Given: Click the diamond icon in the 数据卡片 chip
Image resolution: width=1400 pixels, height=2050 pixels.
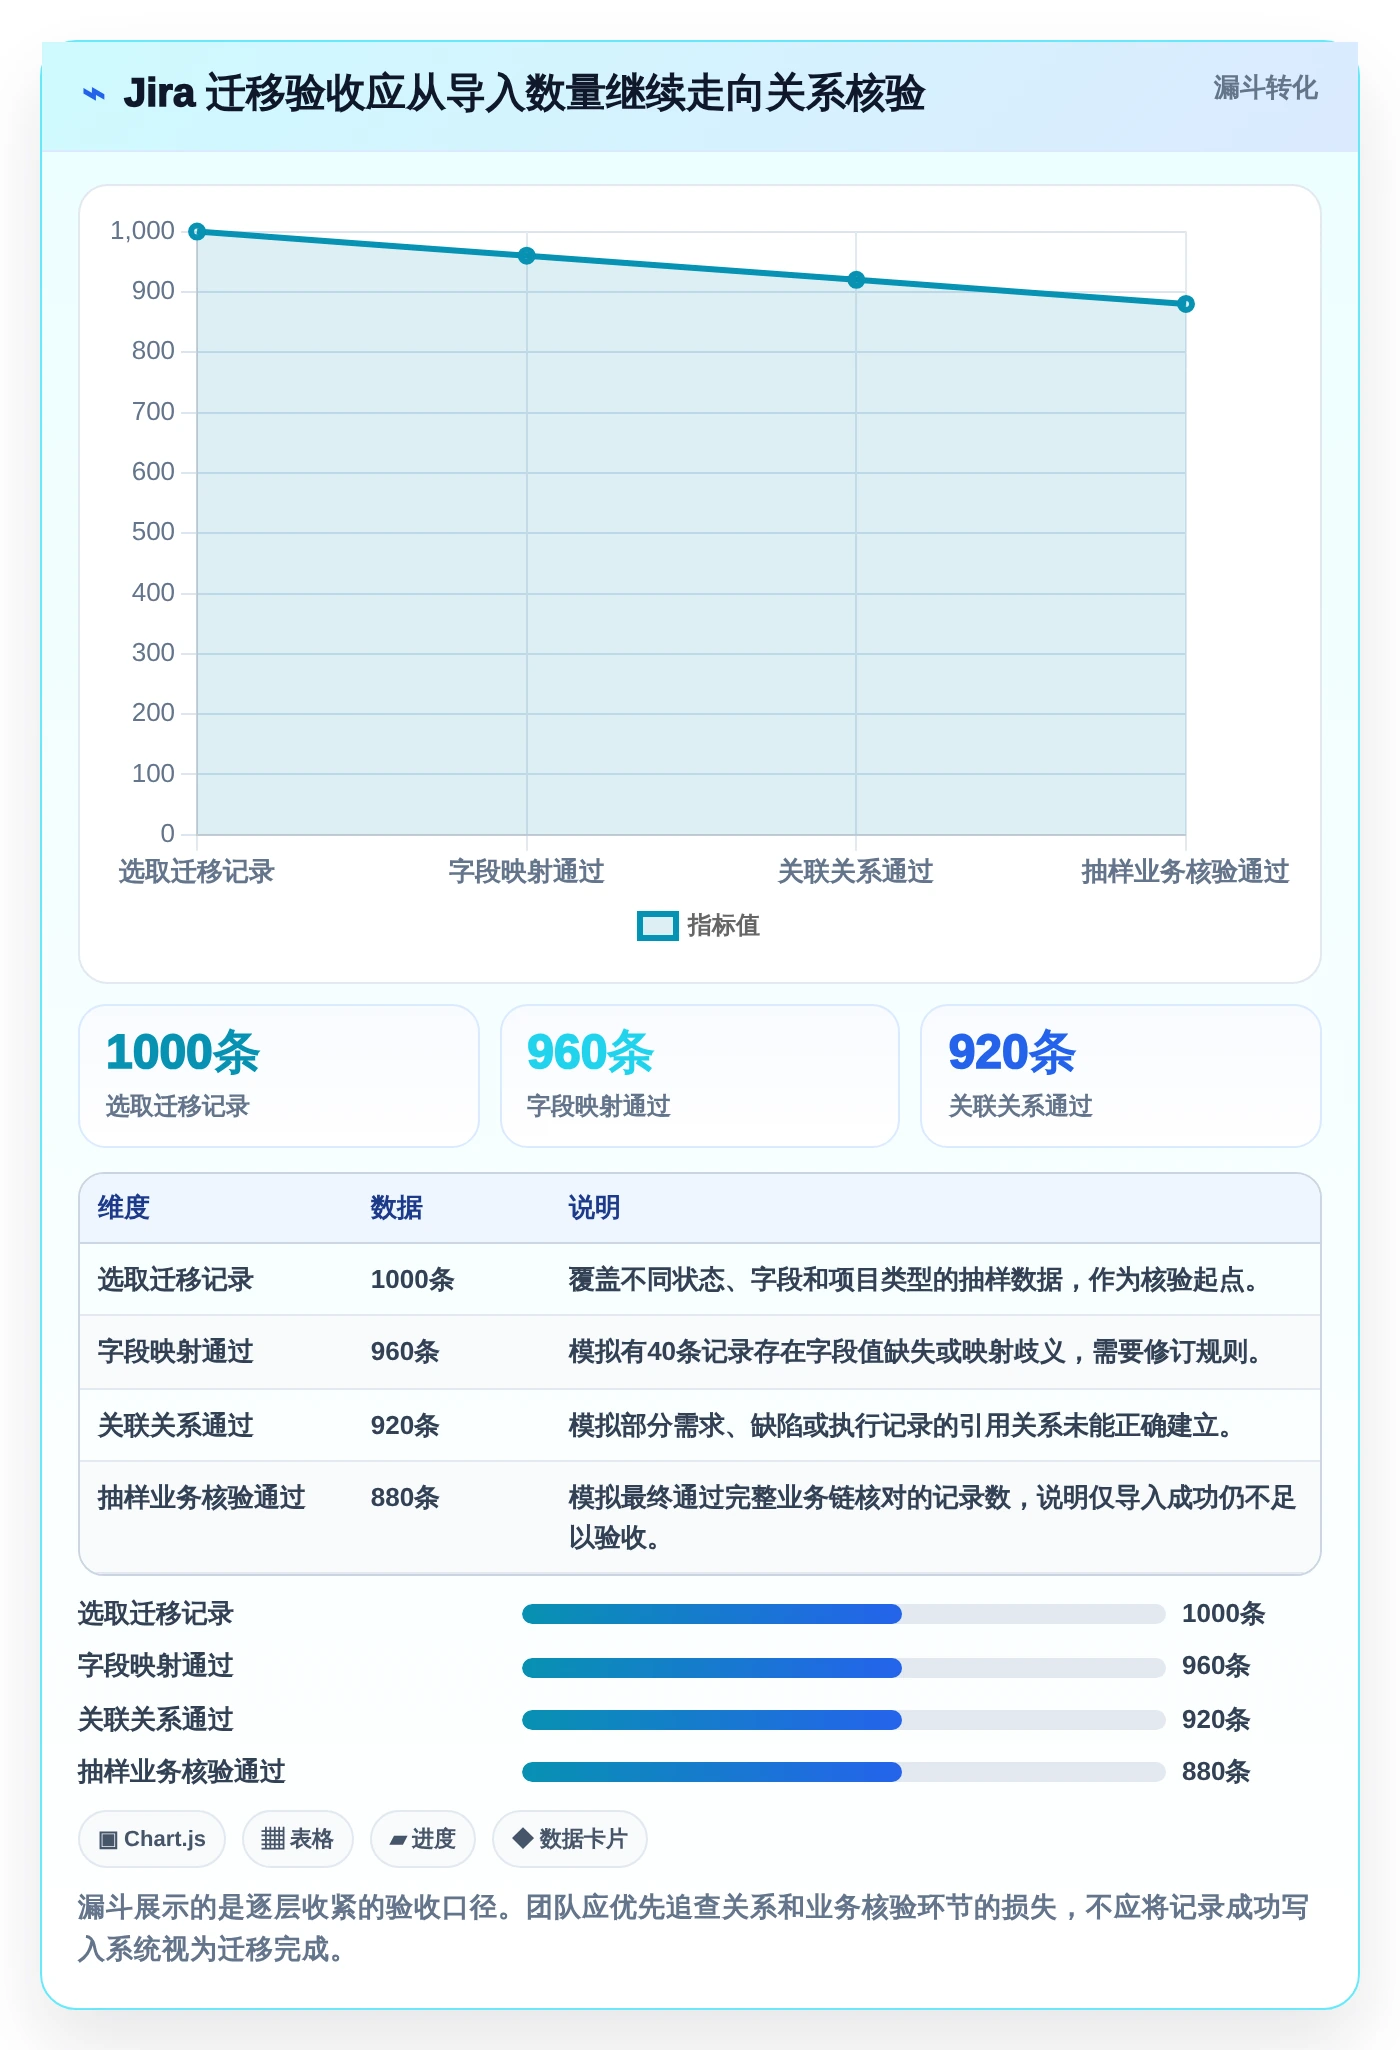Looking at the screenshot, I should pyautogui.click(x=522, y=1838).
